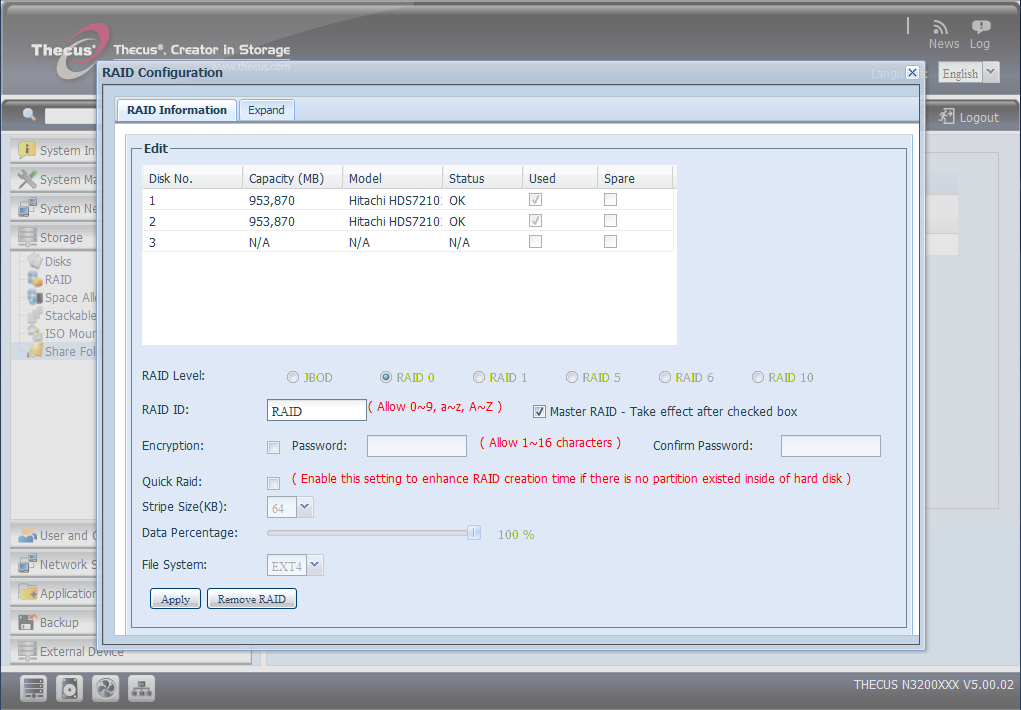Image resolution: width=1021 pixels, height=710 pixels.
Task: Open the Log speech-bubble icon
Action: click(x=981, y=27)
